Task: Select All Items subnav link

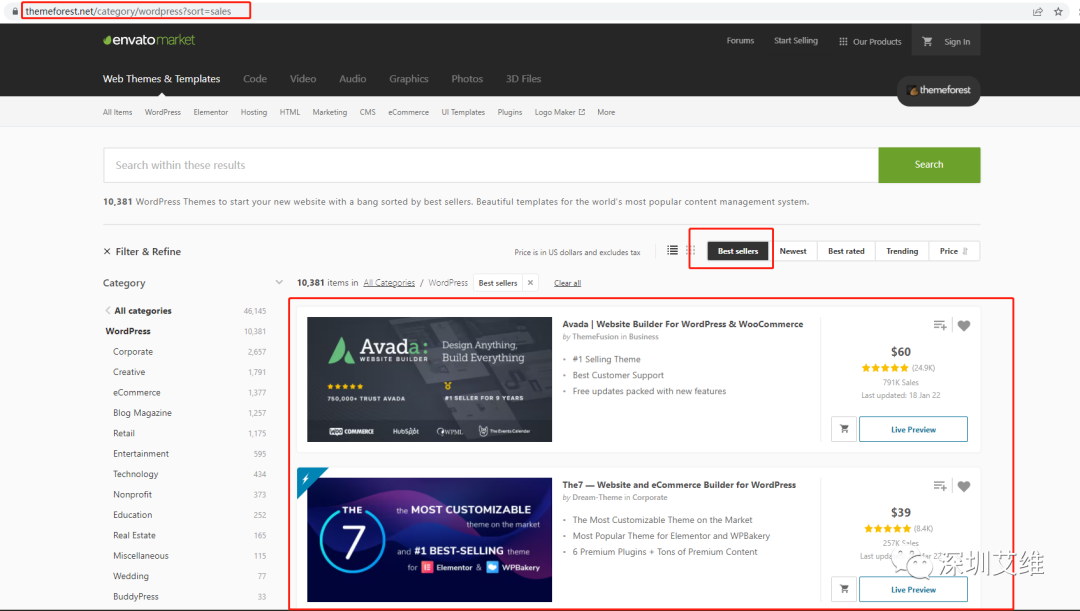Action: click(x=117, y=112)
